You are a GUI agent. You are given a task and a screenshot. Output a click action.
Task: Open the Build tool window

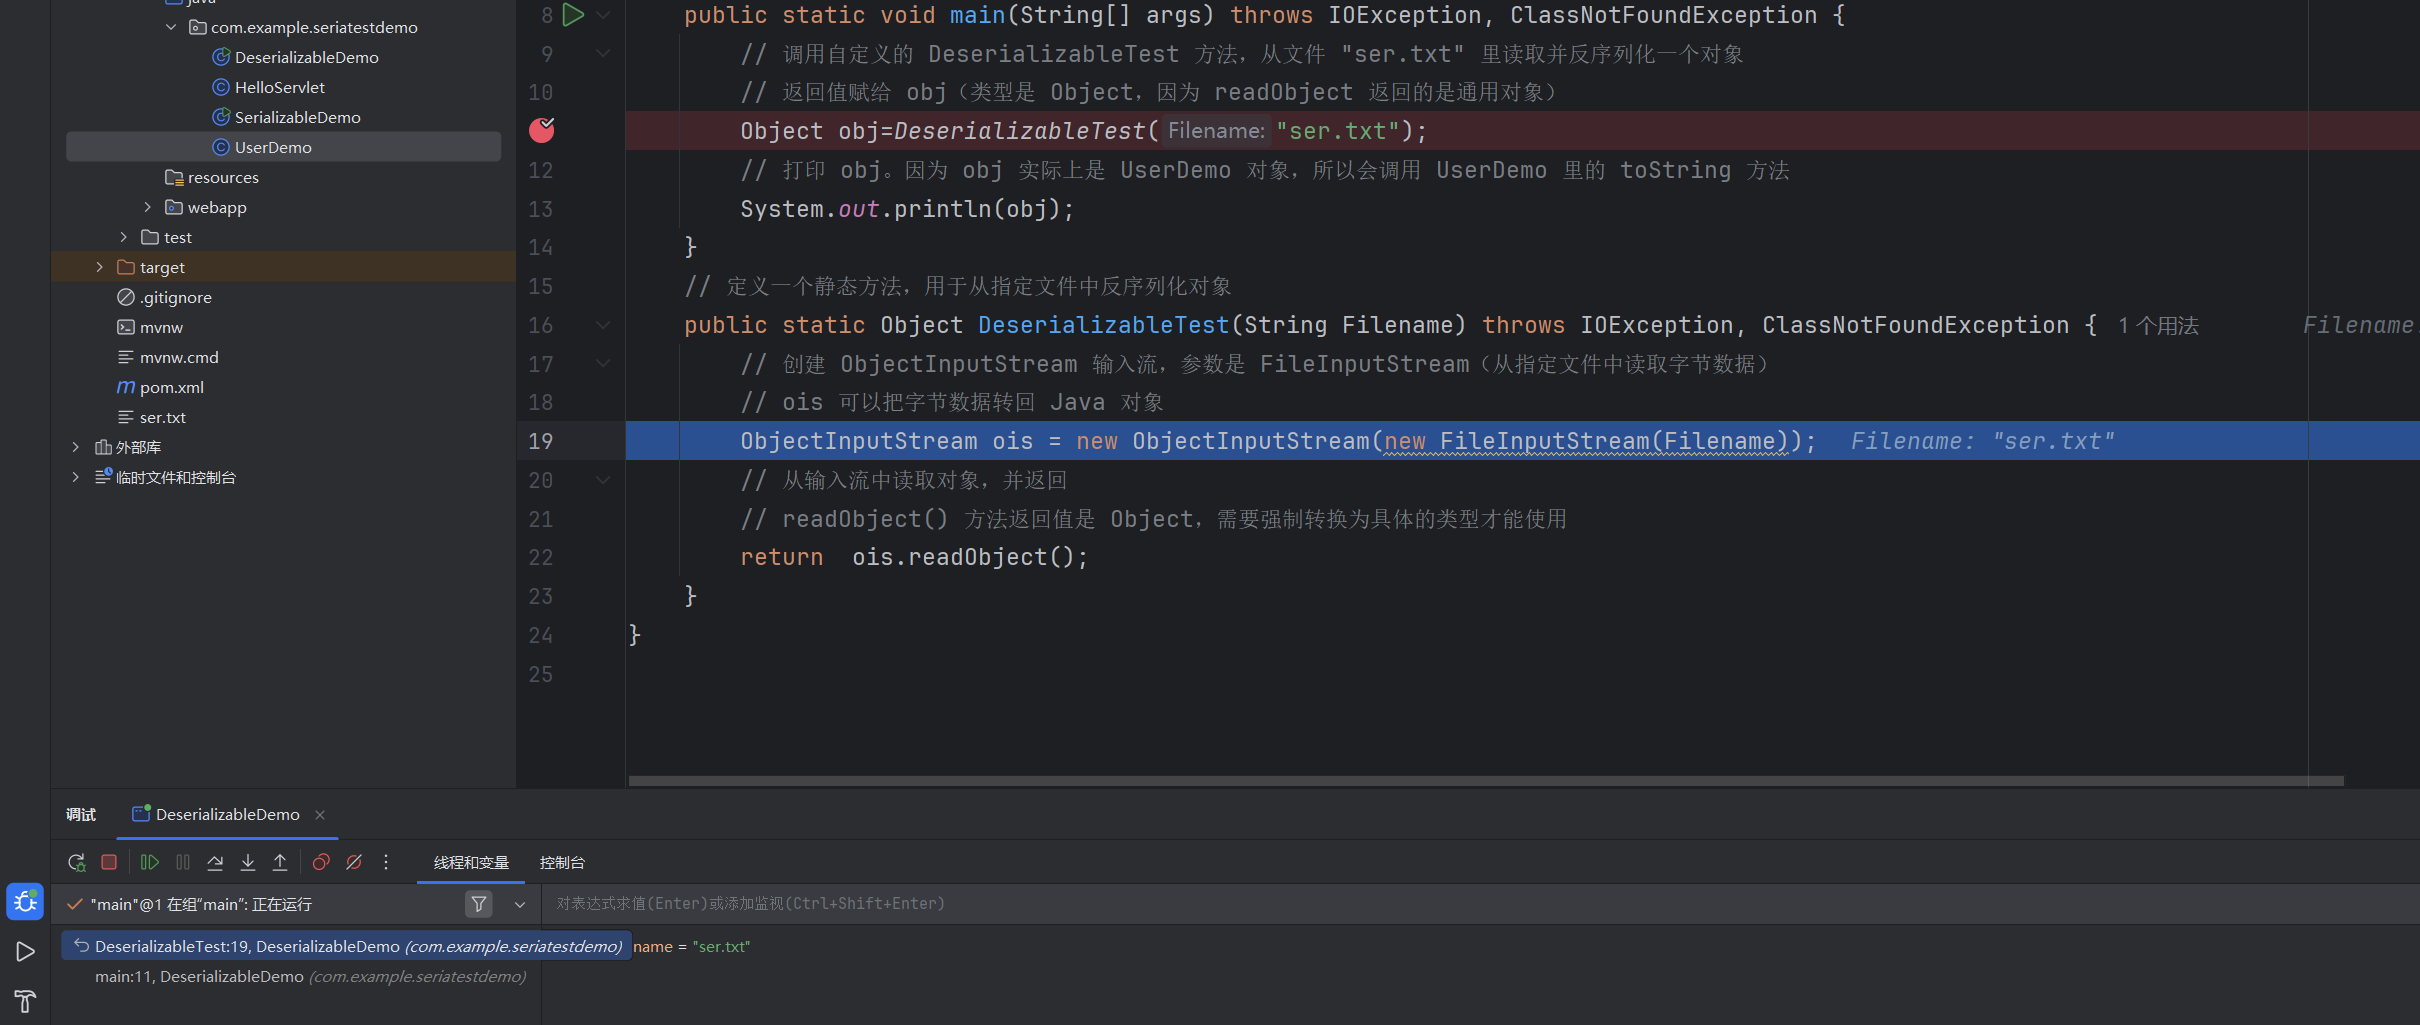(25, 1001)
